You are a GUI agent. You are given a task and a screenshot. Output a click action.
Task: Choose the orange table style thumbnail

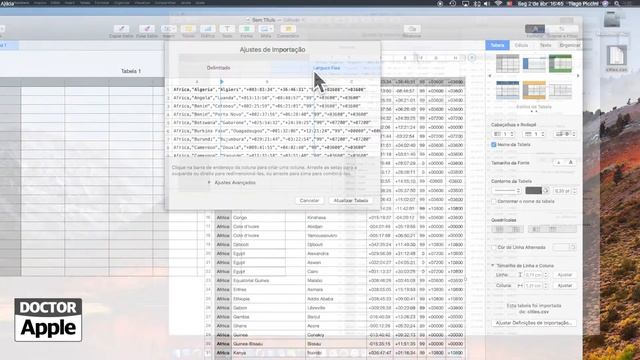pos(534,90)
